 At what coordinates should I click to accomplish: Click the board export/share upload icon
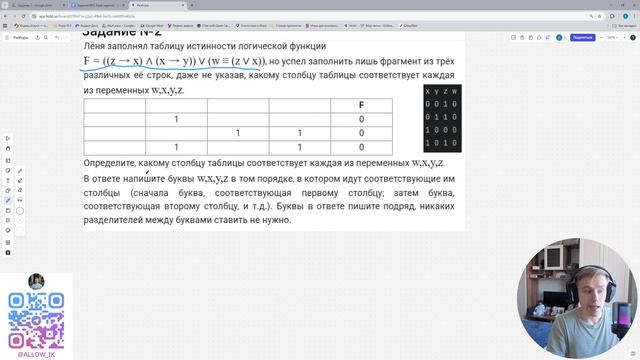37,38
